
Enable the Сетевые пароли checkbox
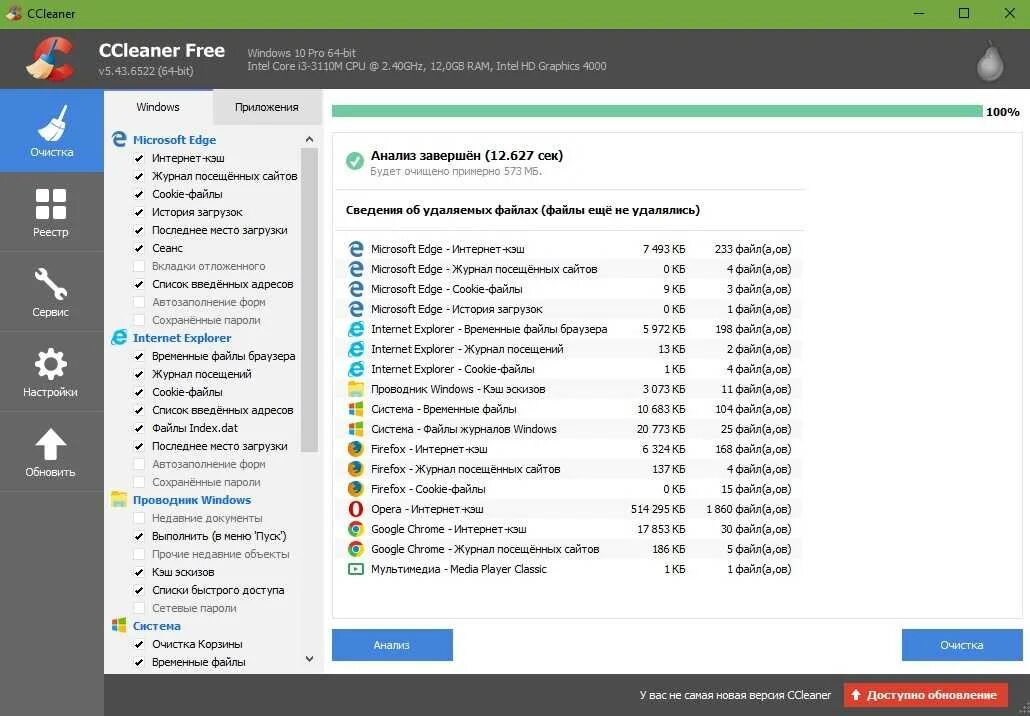click(139, 608)
